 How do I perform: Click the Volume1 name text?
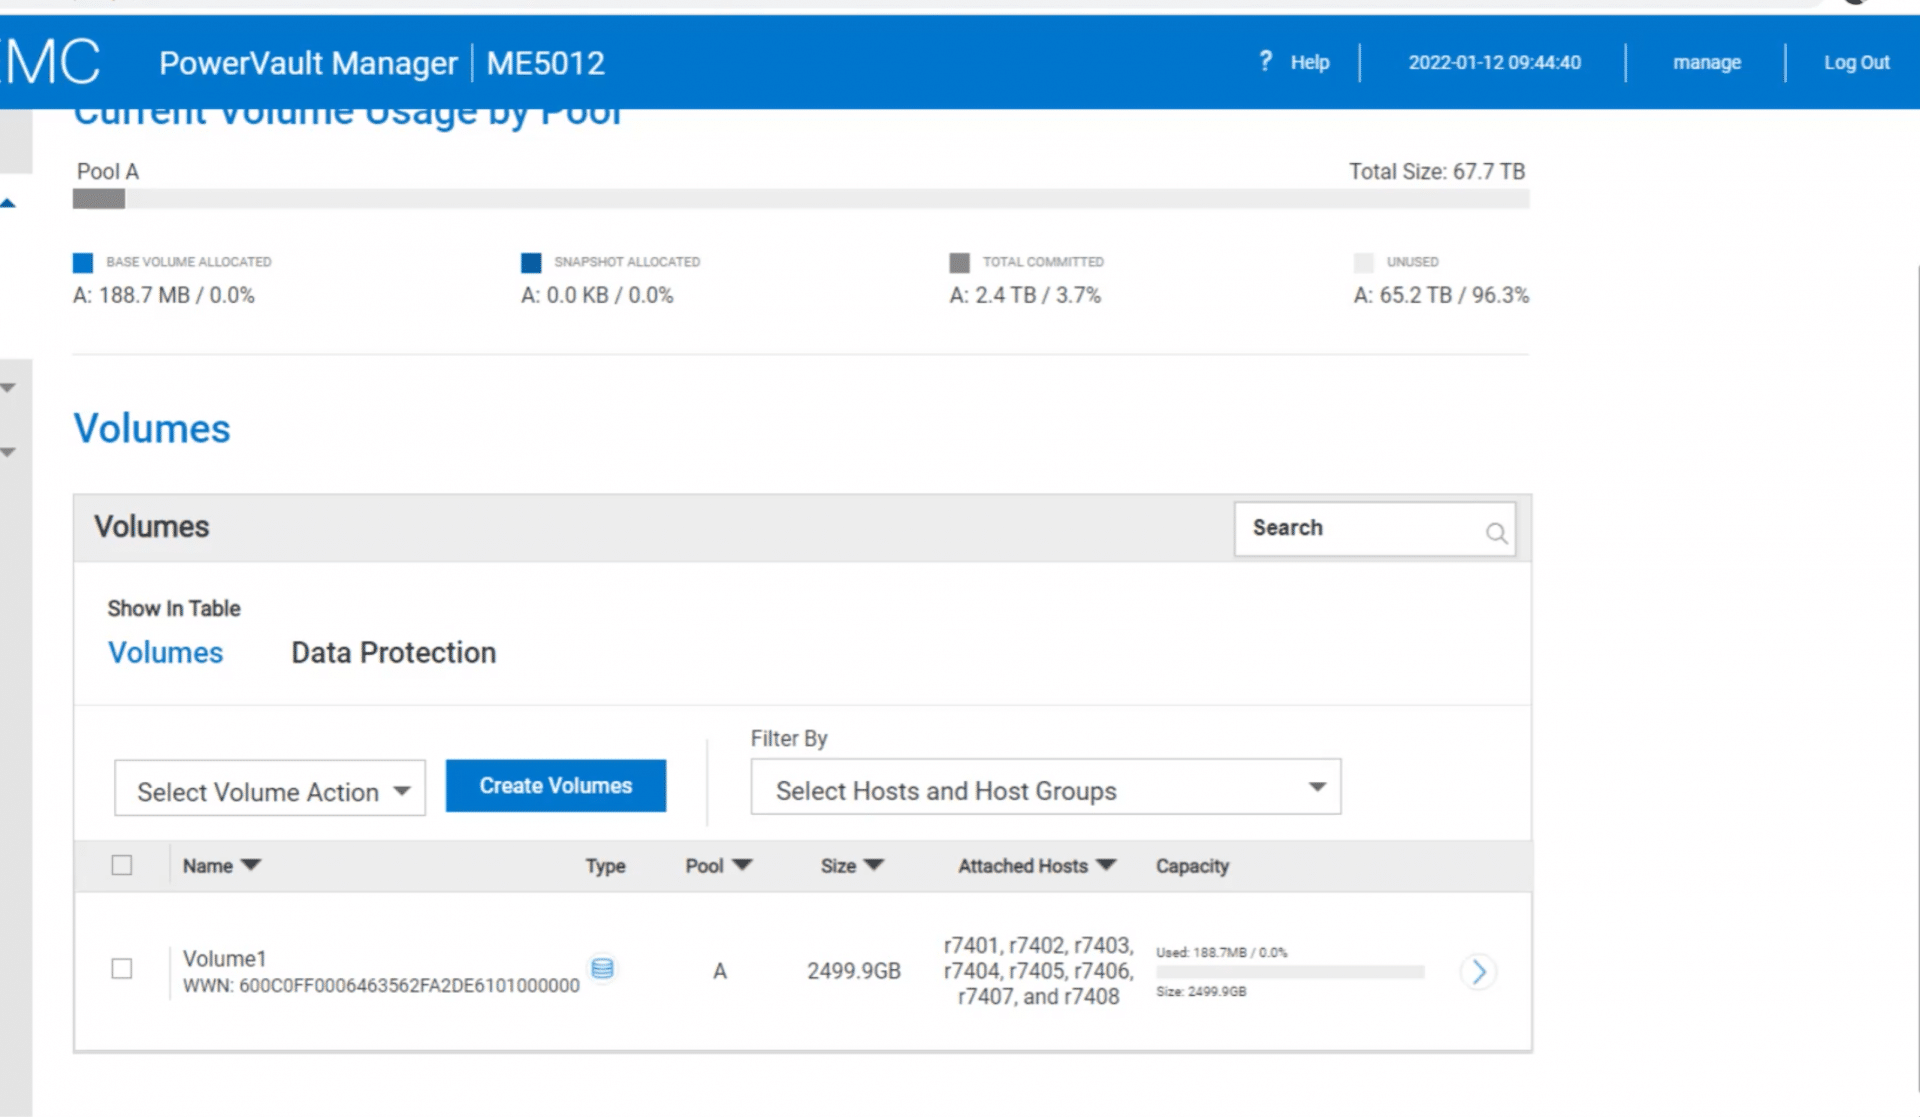(225, 959)
